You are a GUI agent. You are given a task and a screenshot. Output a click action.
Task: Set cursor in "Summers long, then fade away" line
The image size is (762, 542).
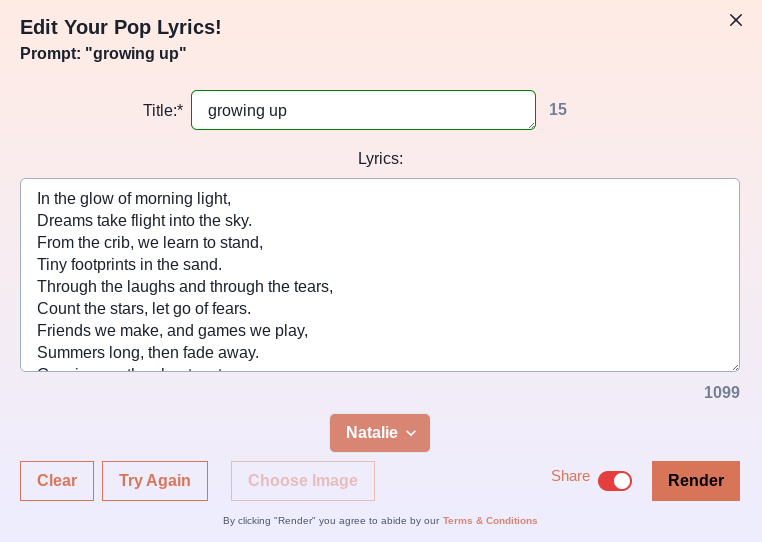click(x=148, y=353)
